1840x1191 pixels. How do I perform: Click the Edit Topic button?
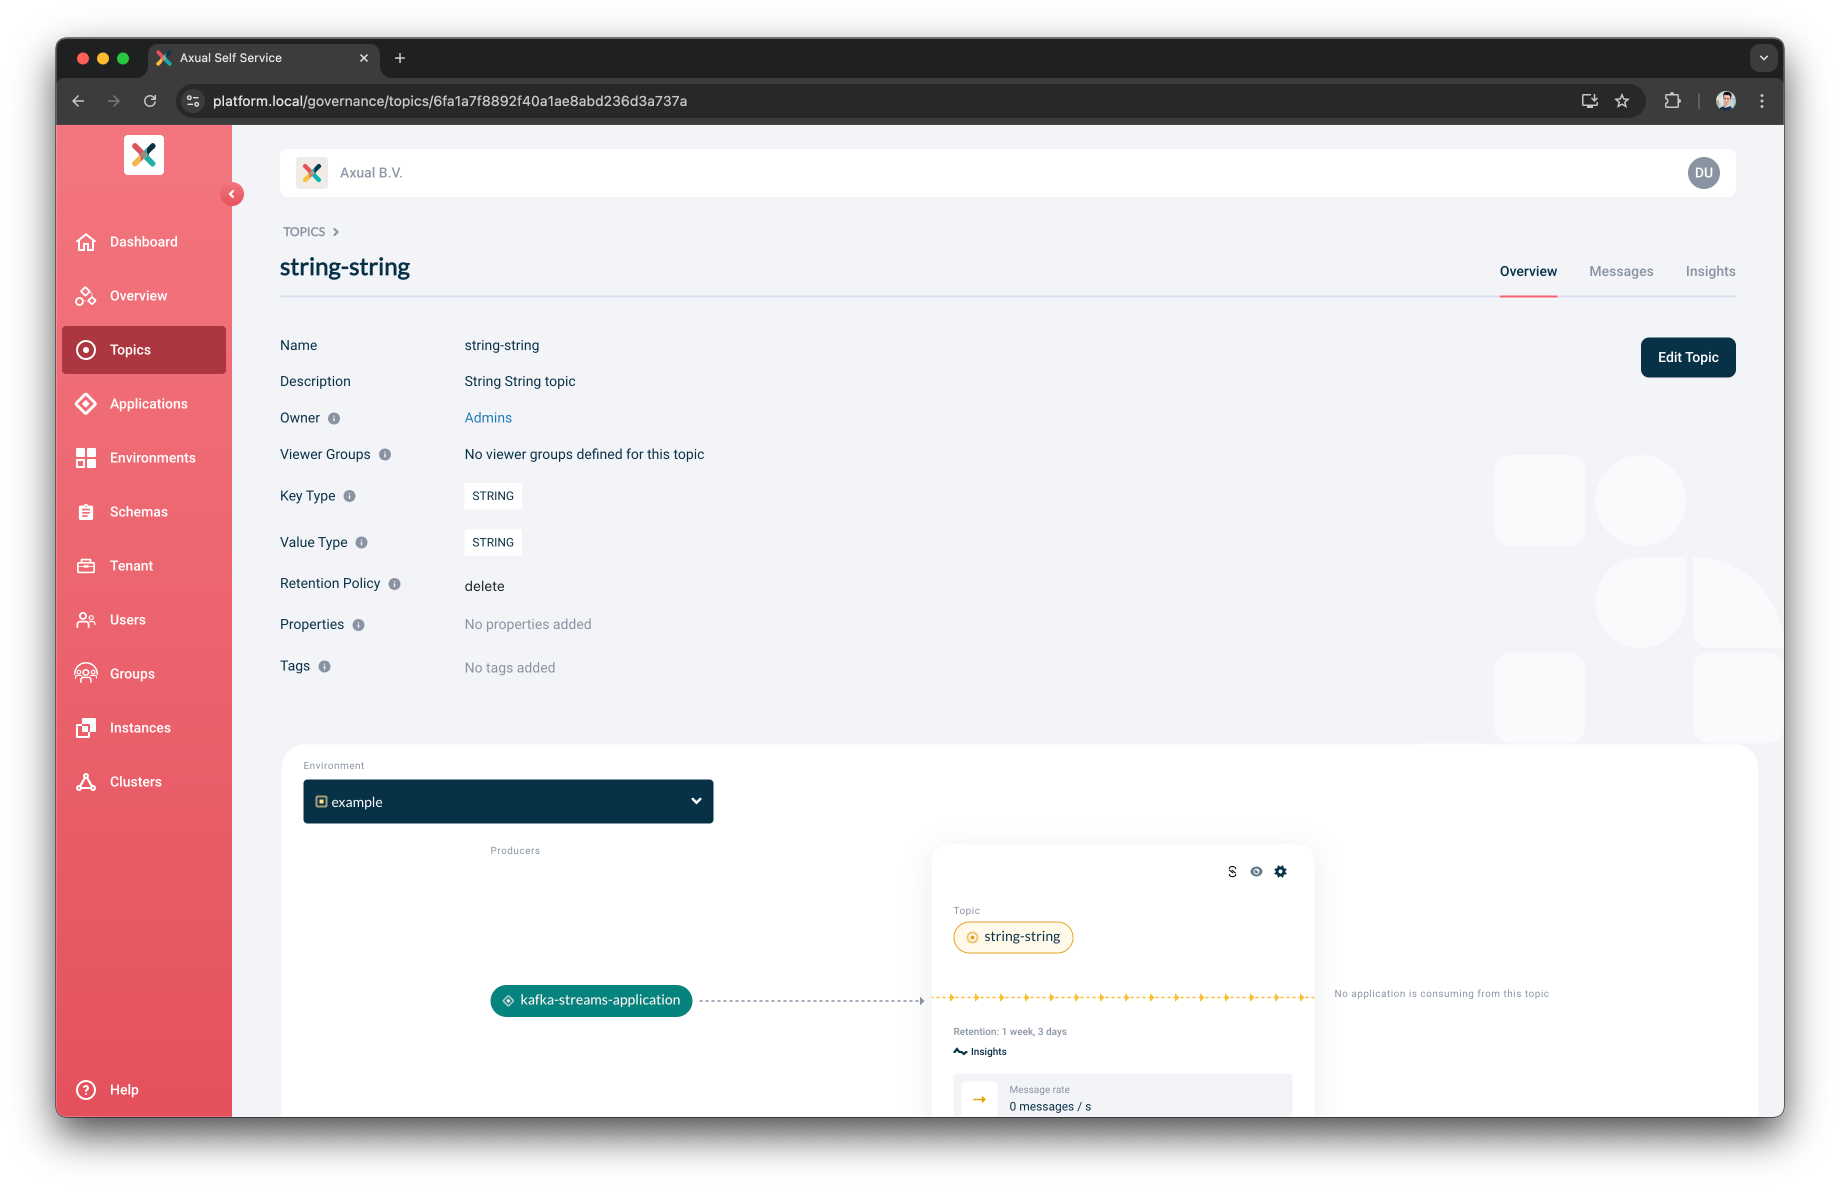(1688, 357)
